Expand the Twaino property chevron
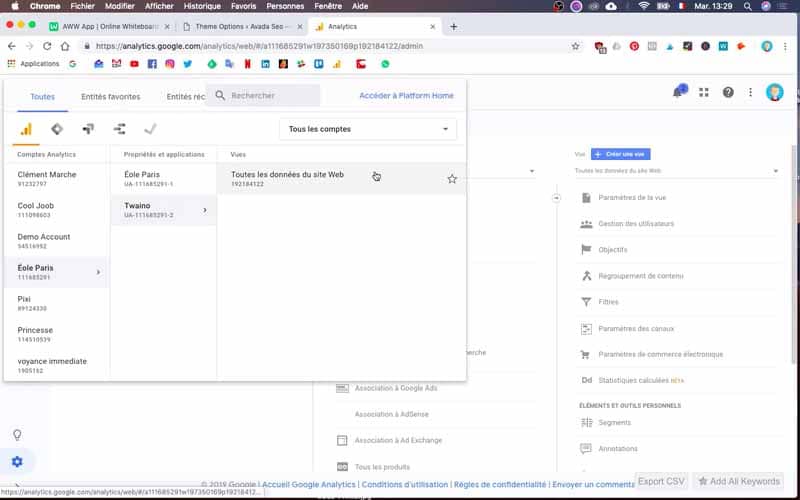 pyautogui.click(x=205, y=210)
